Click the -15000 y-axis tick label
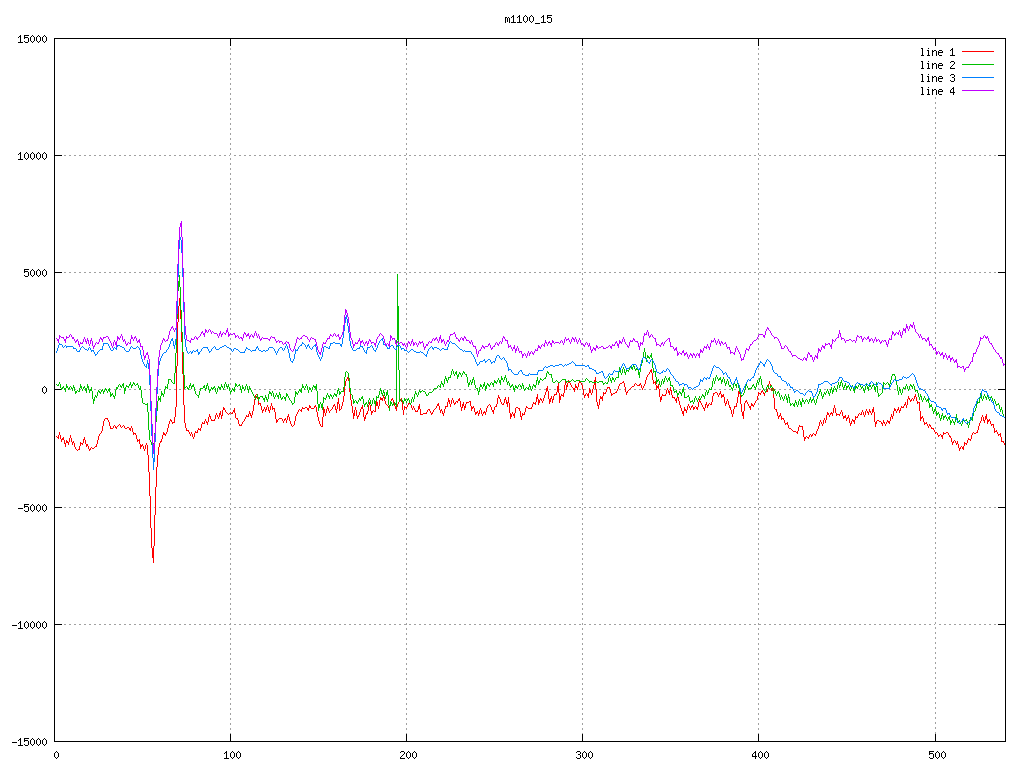 tap(29, 741)
